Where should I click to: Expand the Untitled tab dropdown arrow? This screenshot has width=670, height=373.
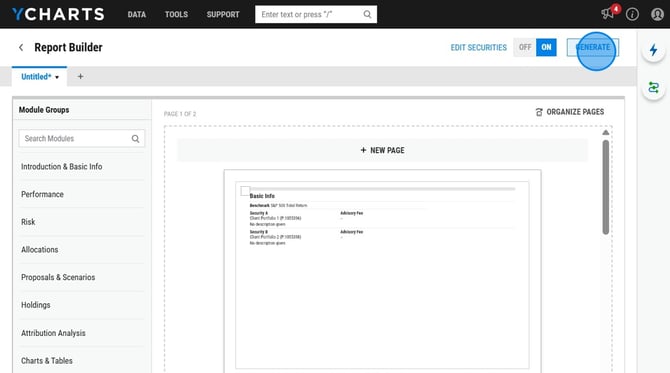point(57,77)
